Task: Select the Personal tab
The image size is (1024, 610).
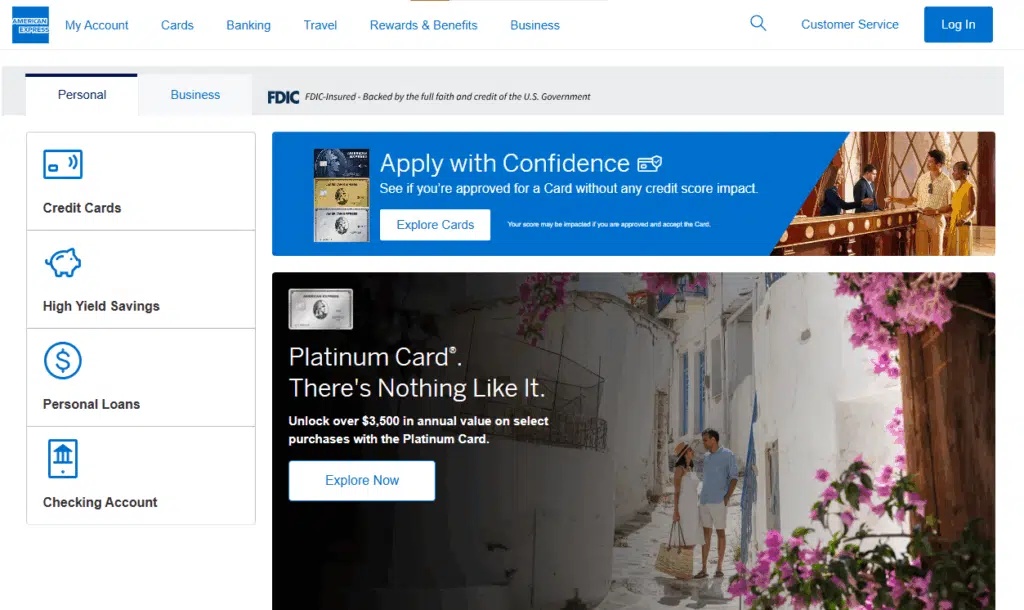Action: 82,95
